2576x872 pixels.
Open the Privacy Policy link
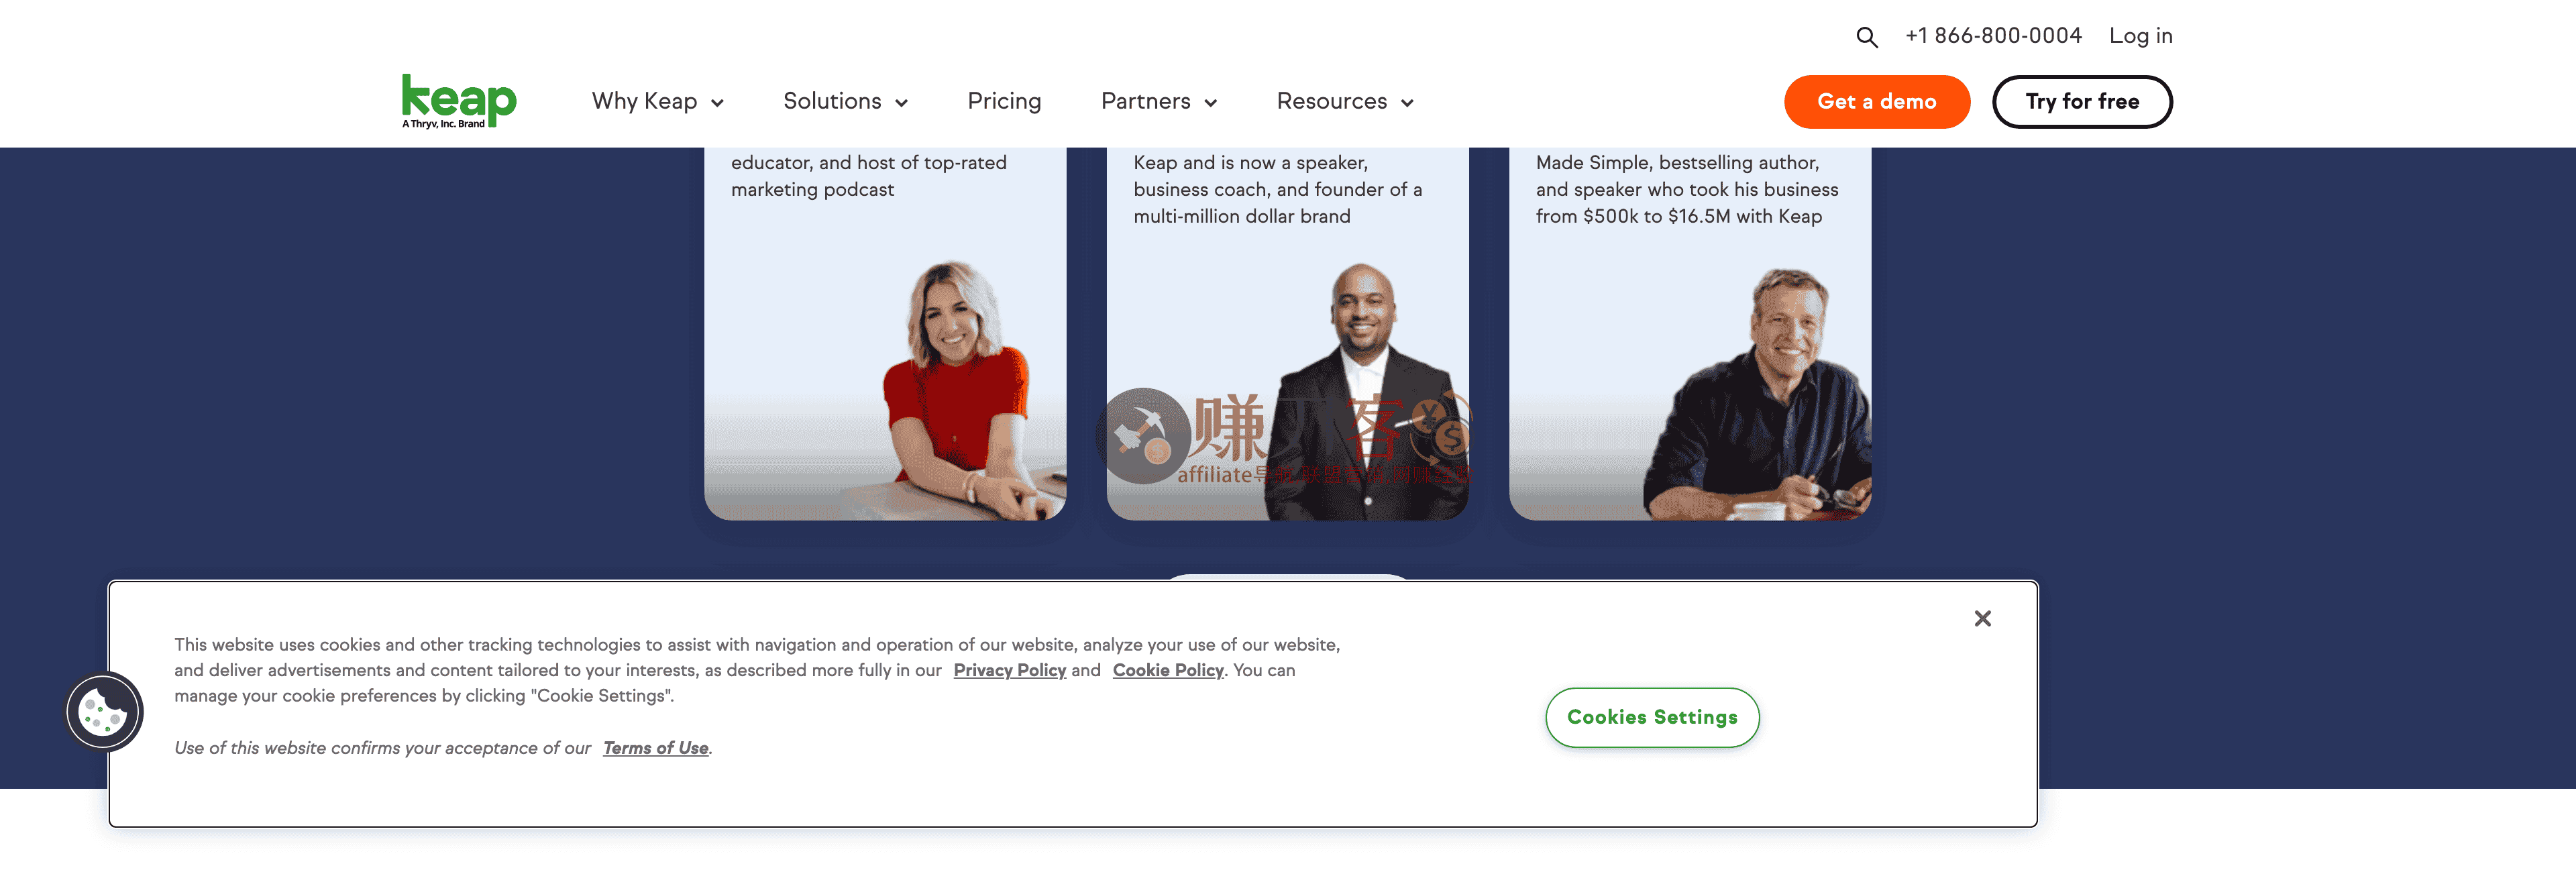point(1009,670)
